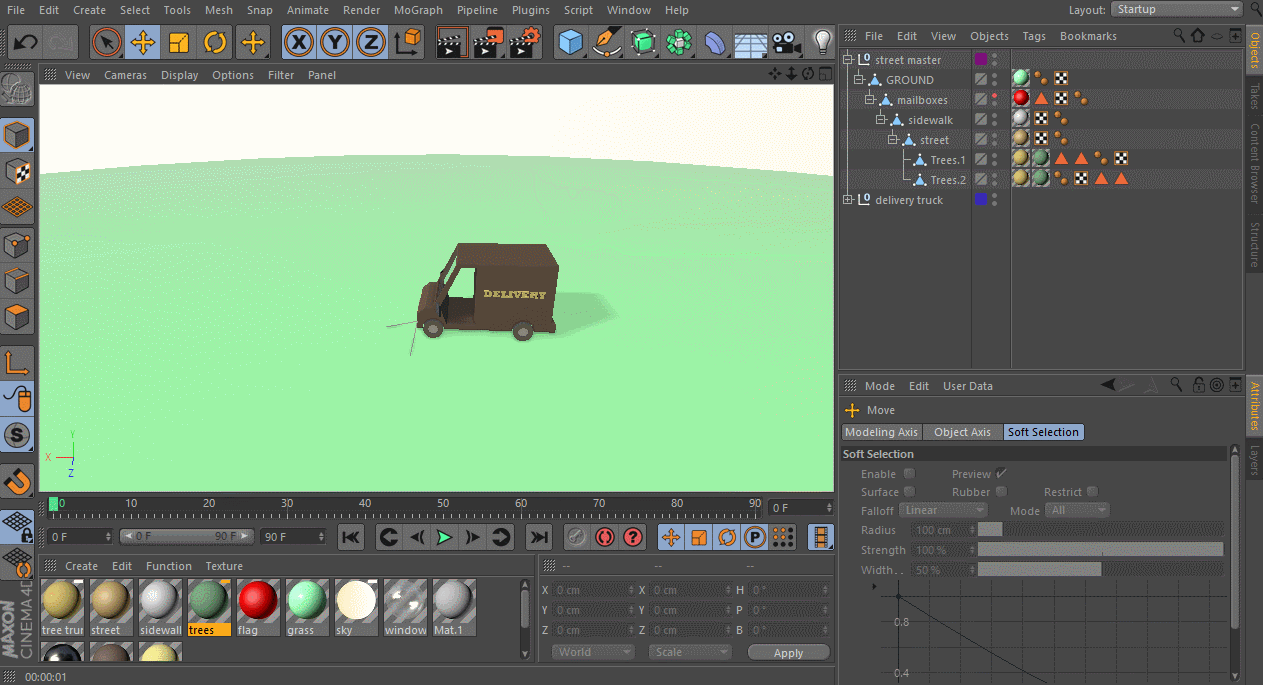Open the Content Browser side tab
Viewport: 1263px width, 685px height.
point(1254,164)
